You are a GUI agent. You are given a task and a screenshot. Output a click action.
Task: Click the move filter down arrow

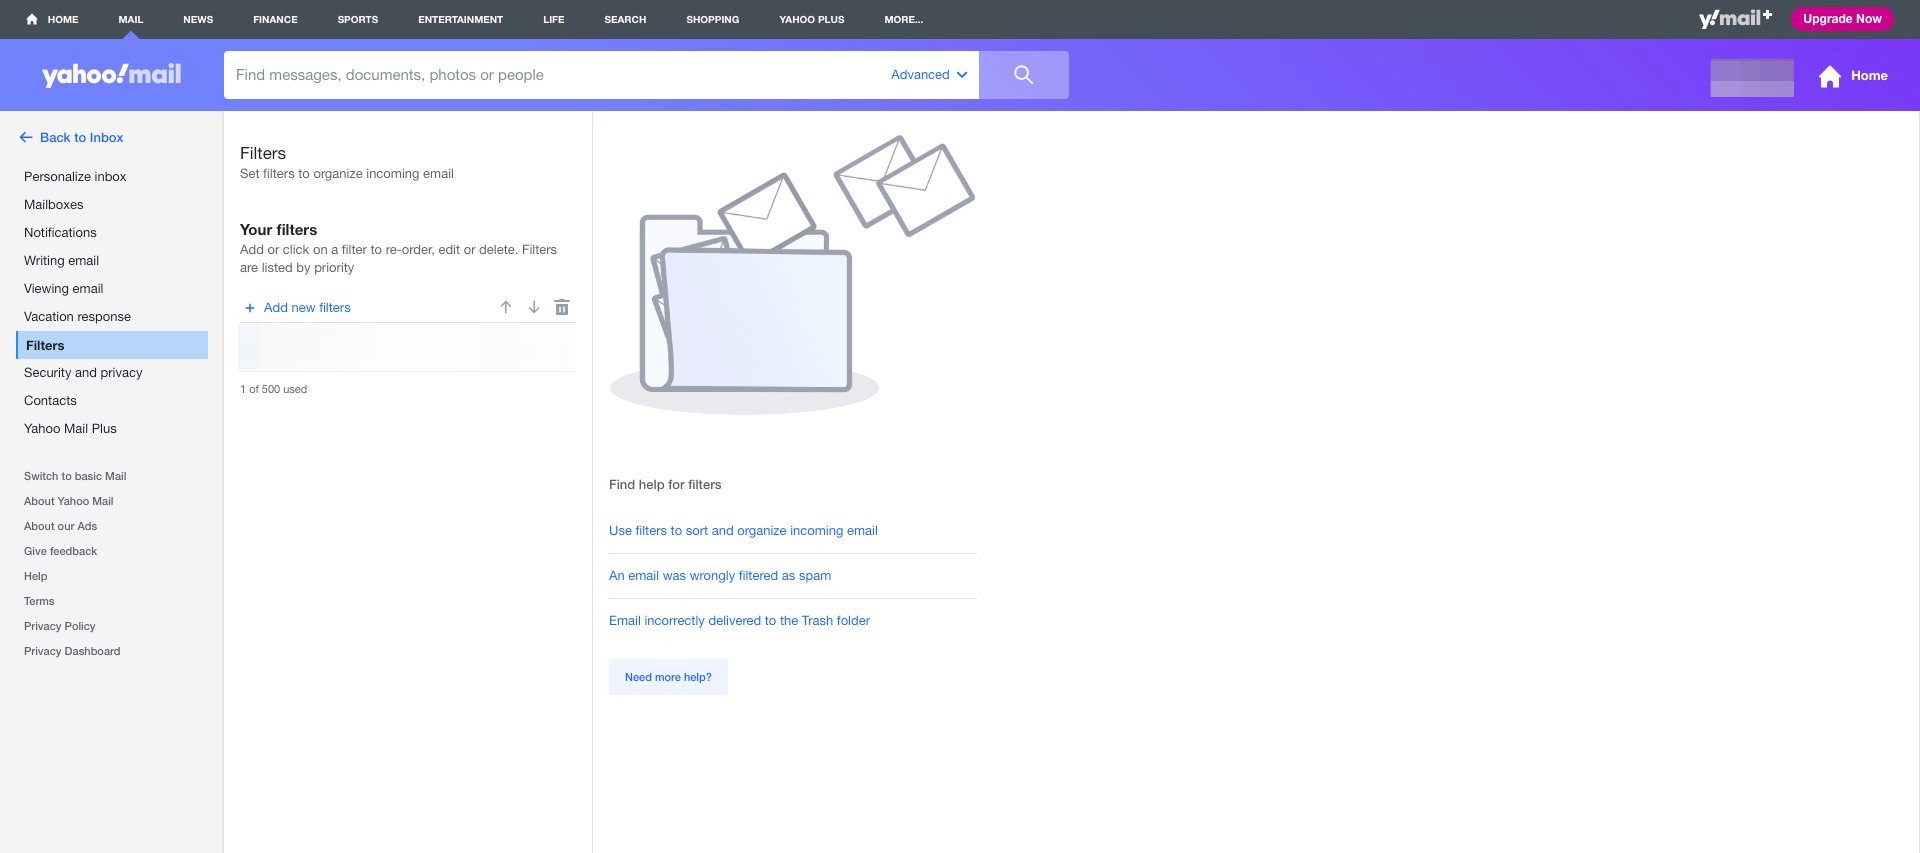[534, 307]
